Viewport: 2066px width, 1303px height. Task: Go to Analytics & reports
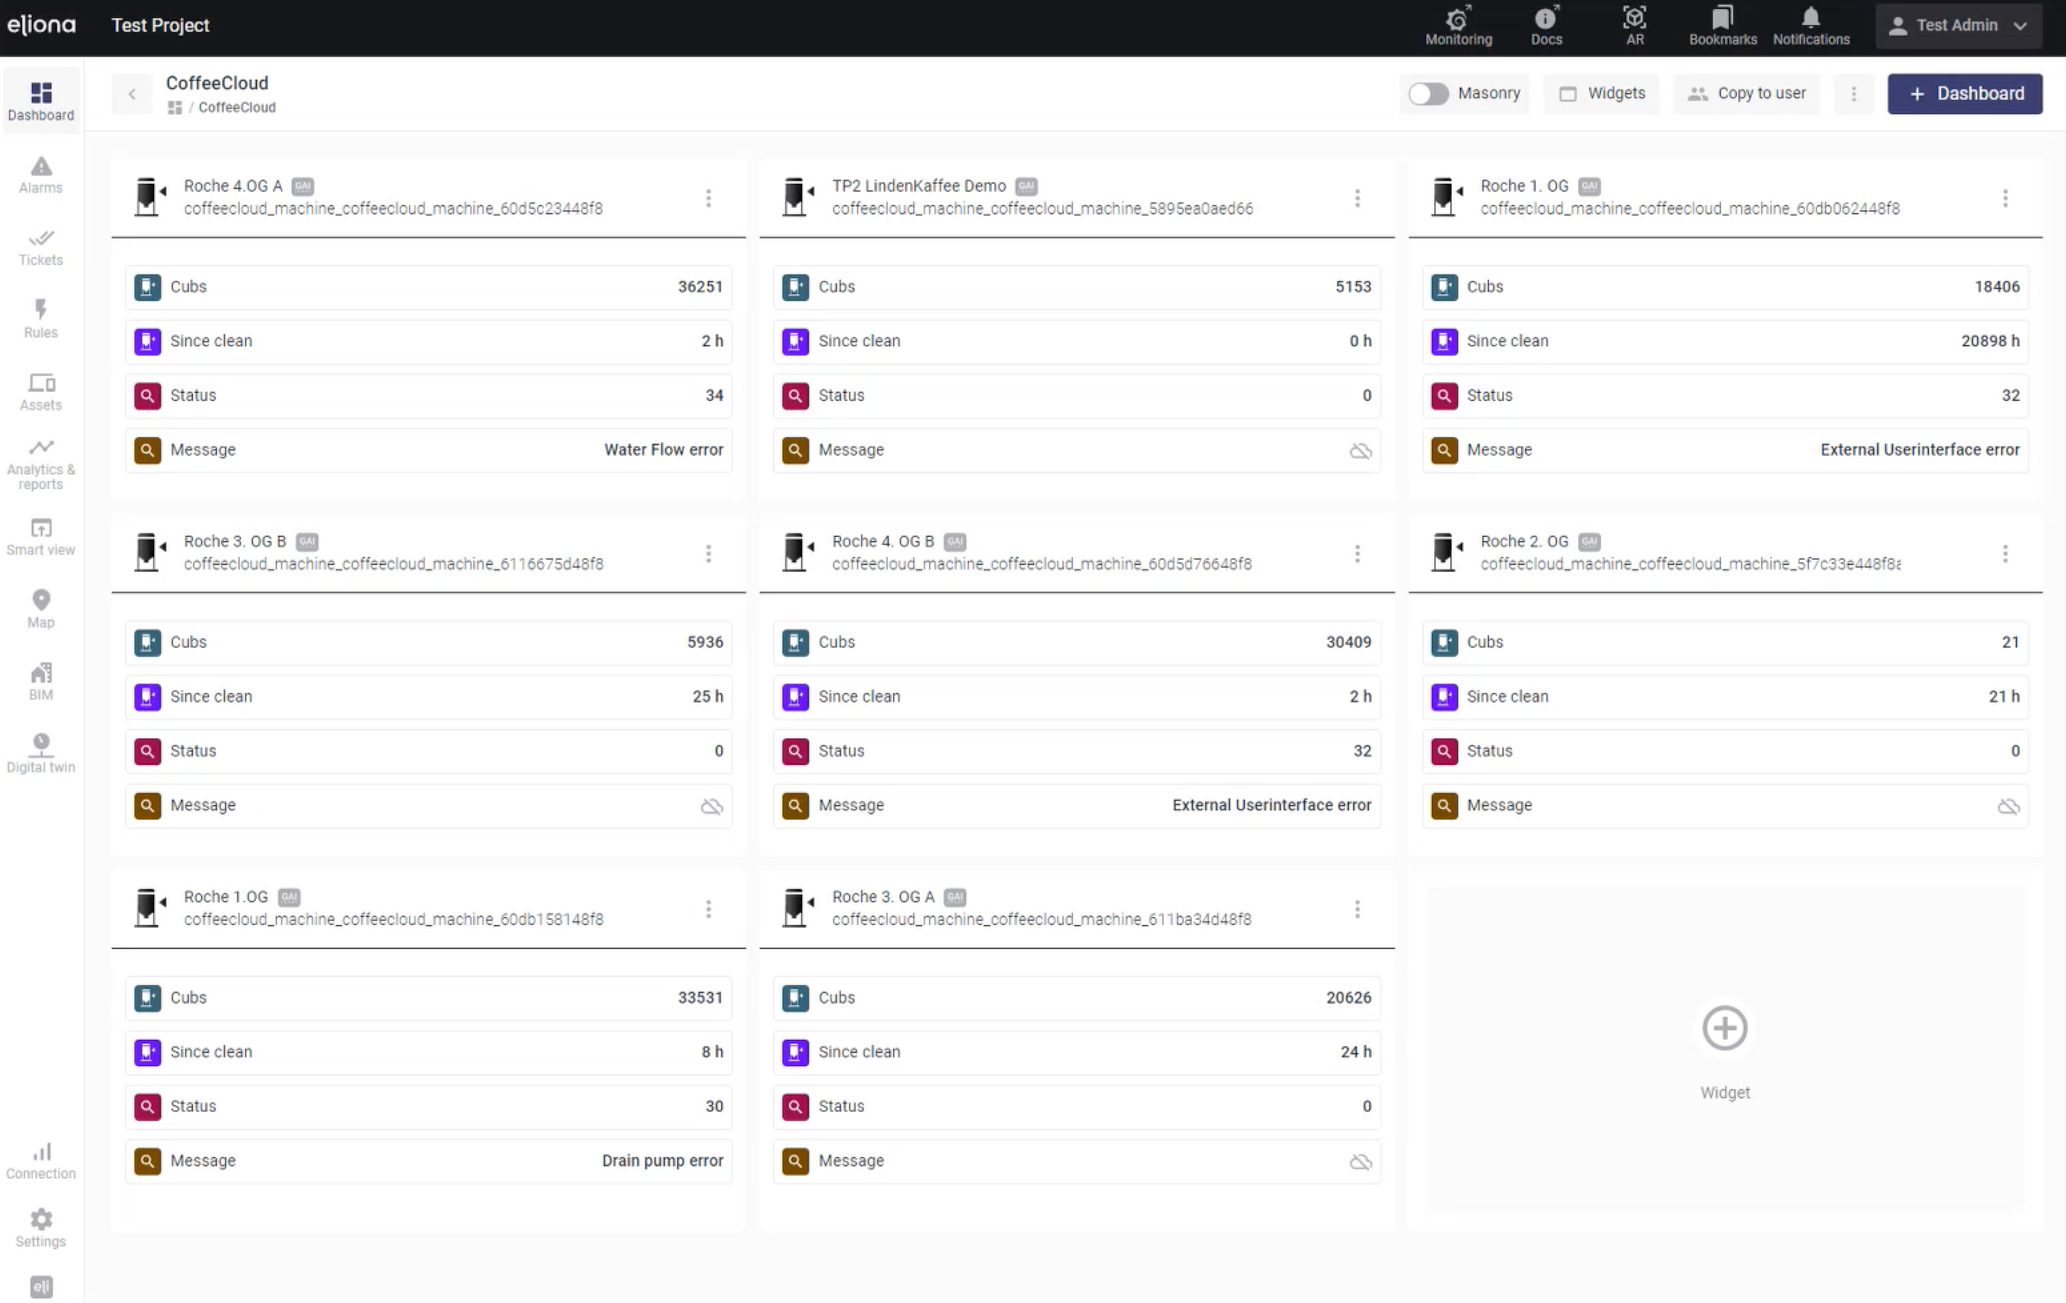(x=40, y=463)
